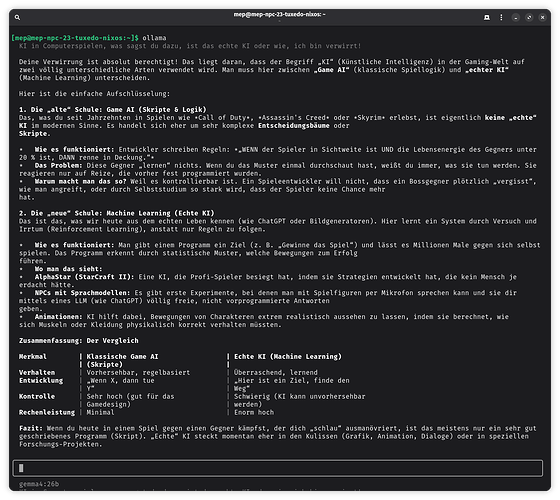The width and height of the screenshot is (560, 500).
Task: Click 'Zusammenfassung: Der Vergleich' heading
Action: (x=79, y=340)
